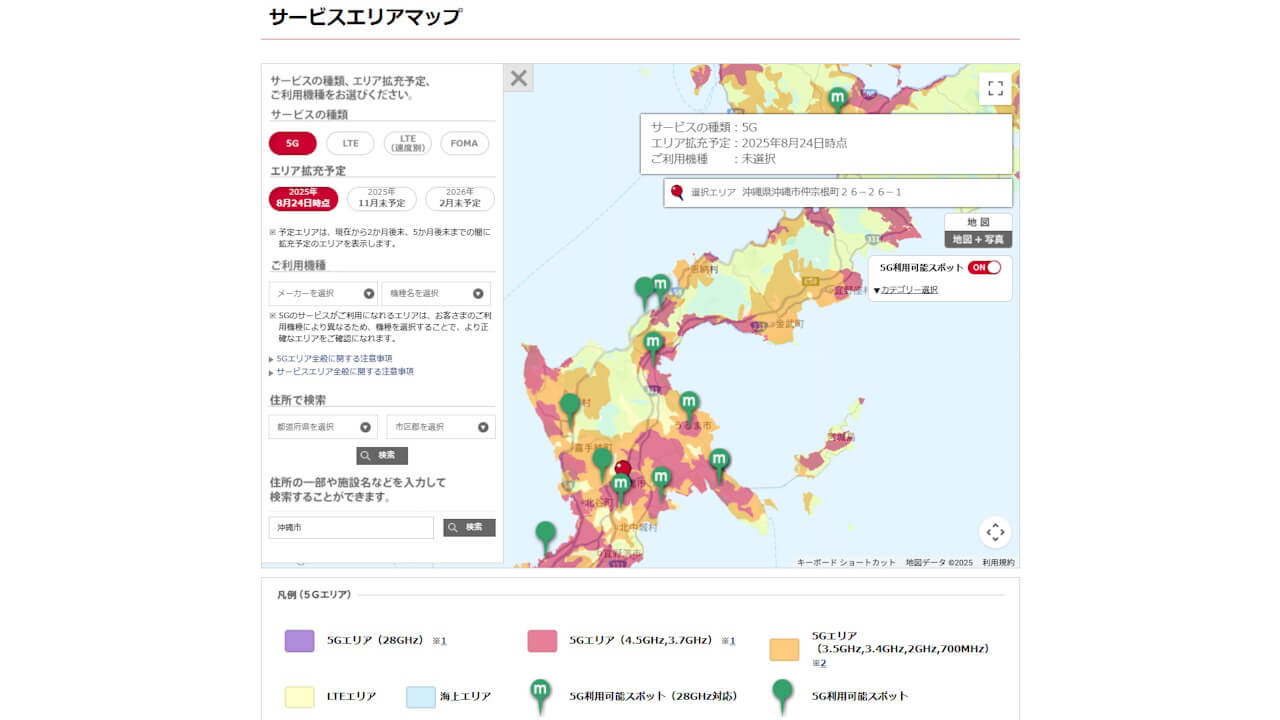
Task: Expand 5Gエリア全般に関する注意事項
Action: 334,358
